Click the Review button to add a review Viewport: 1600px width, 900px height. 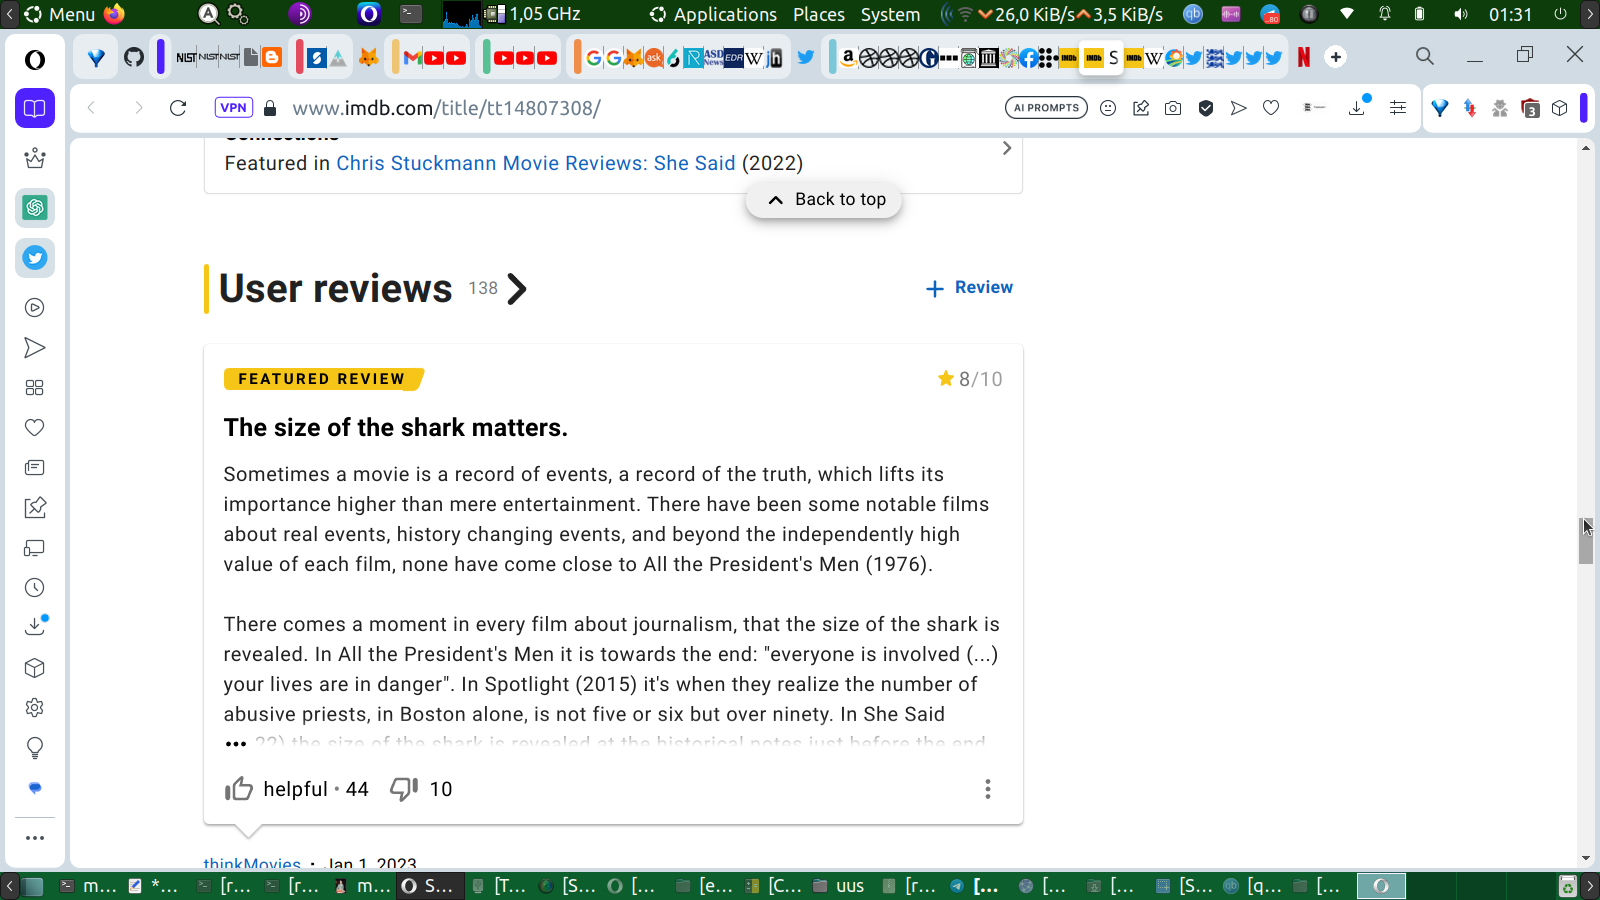(969, 288)
